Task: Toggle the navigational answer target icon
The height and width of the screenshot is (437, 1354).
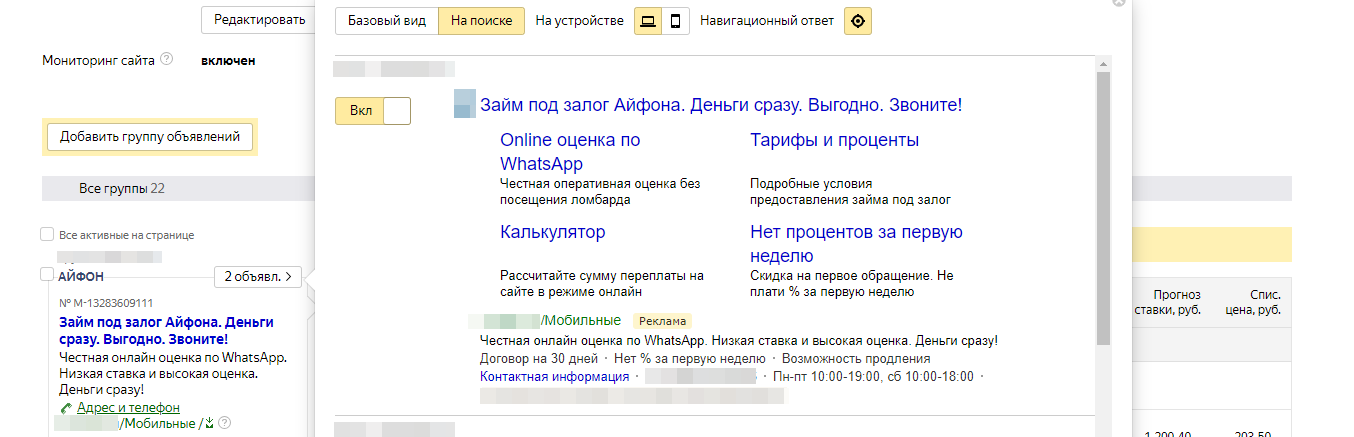Action: tap(858, 21)
